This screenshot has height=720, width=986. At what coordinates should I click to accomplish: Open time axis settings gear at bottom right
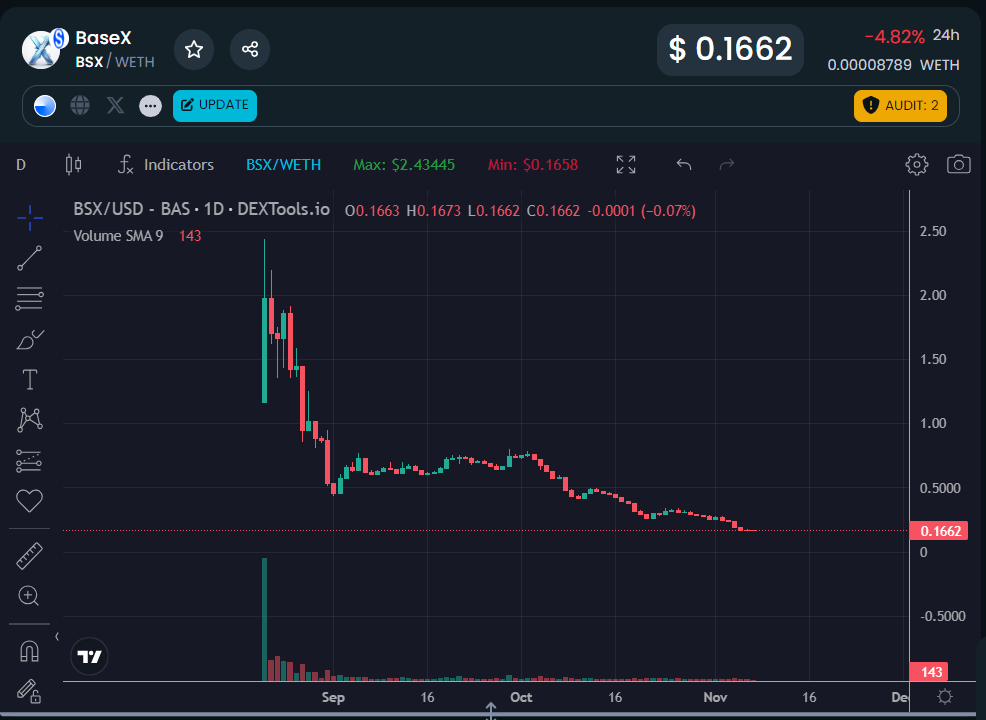(944, 697)
